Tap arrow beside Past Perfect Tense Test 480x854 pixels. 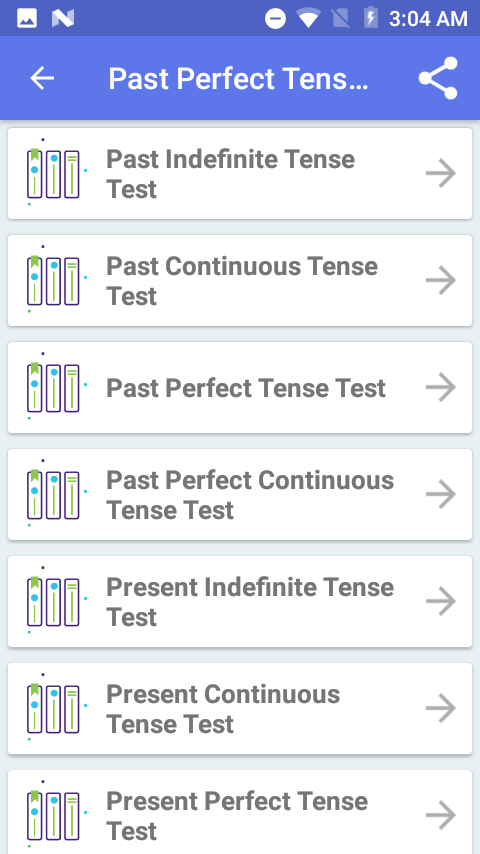[x=441, y=388]
